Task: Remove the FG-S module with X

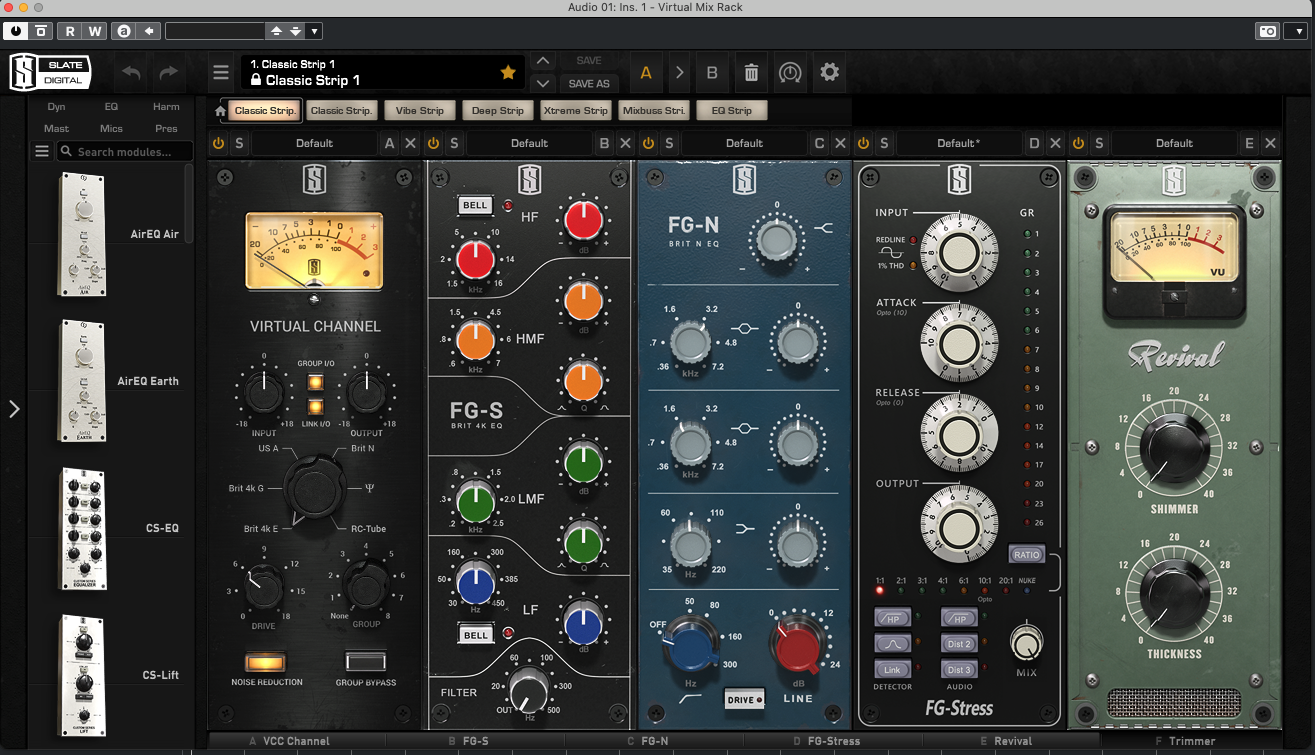Action: click(625, 143)
